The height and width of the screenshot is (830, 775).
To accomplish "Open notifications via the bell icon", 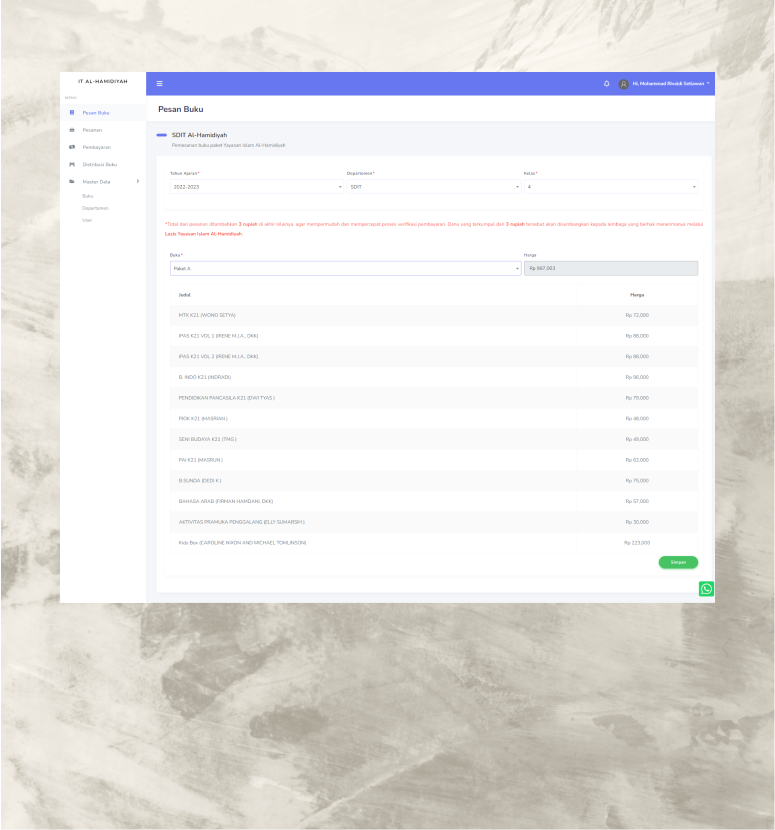I will [607, 83].
